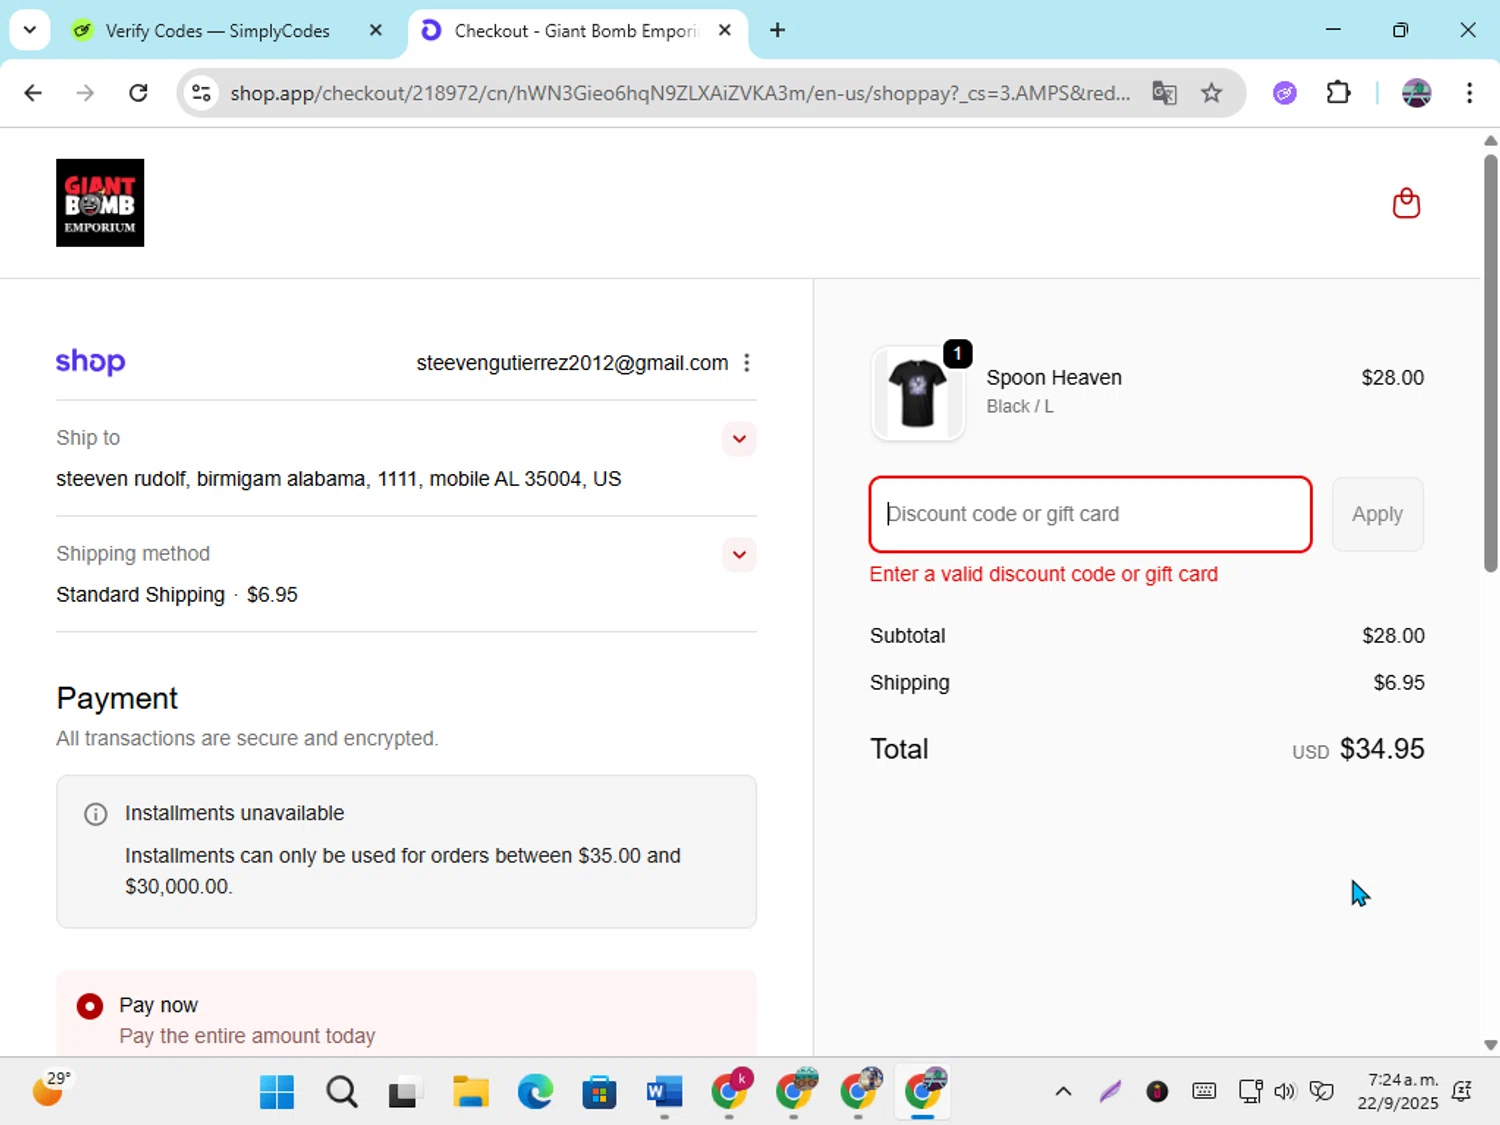
Task: Show hidden system tray icons
Action: pyautogui.click(x=1063, y=1091)
